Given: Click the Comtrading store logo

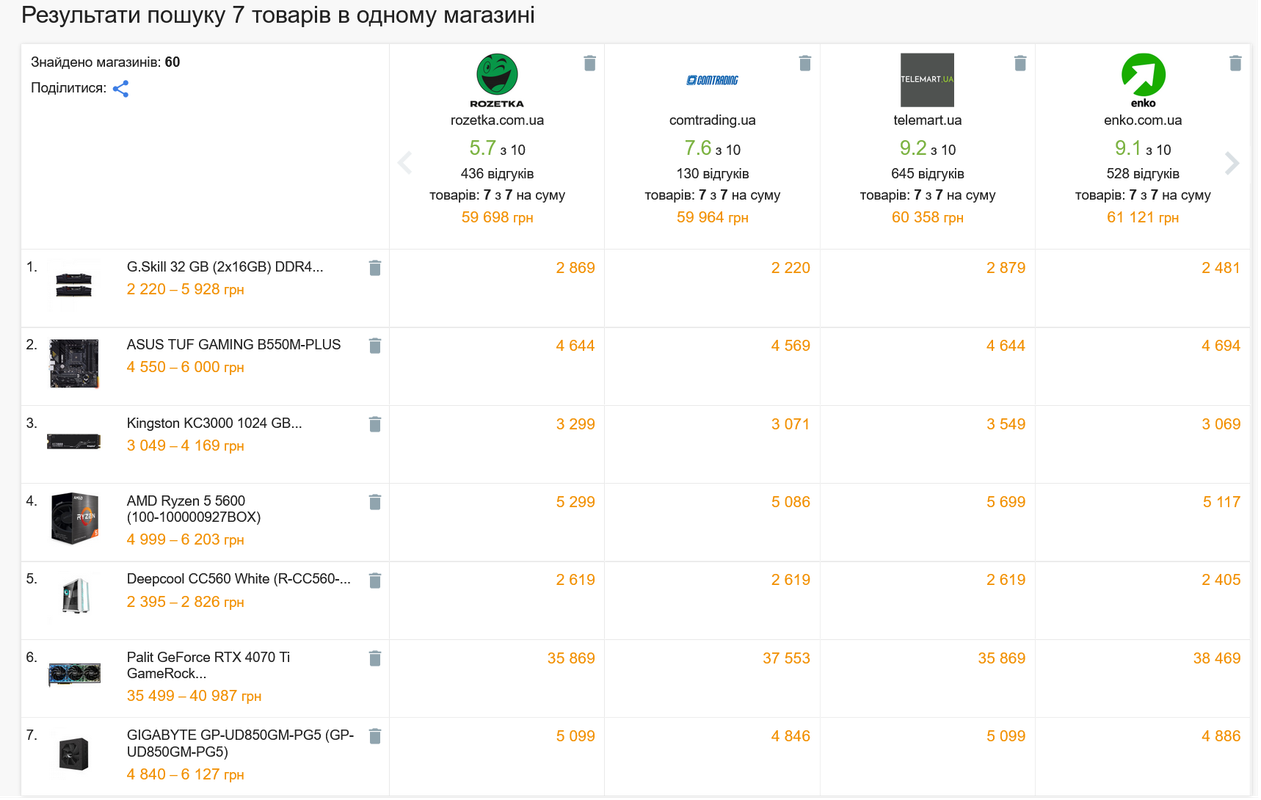Looking at the screenshot, I should click(x=712, y=80).
